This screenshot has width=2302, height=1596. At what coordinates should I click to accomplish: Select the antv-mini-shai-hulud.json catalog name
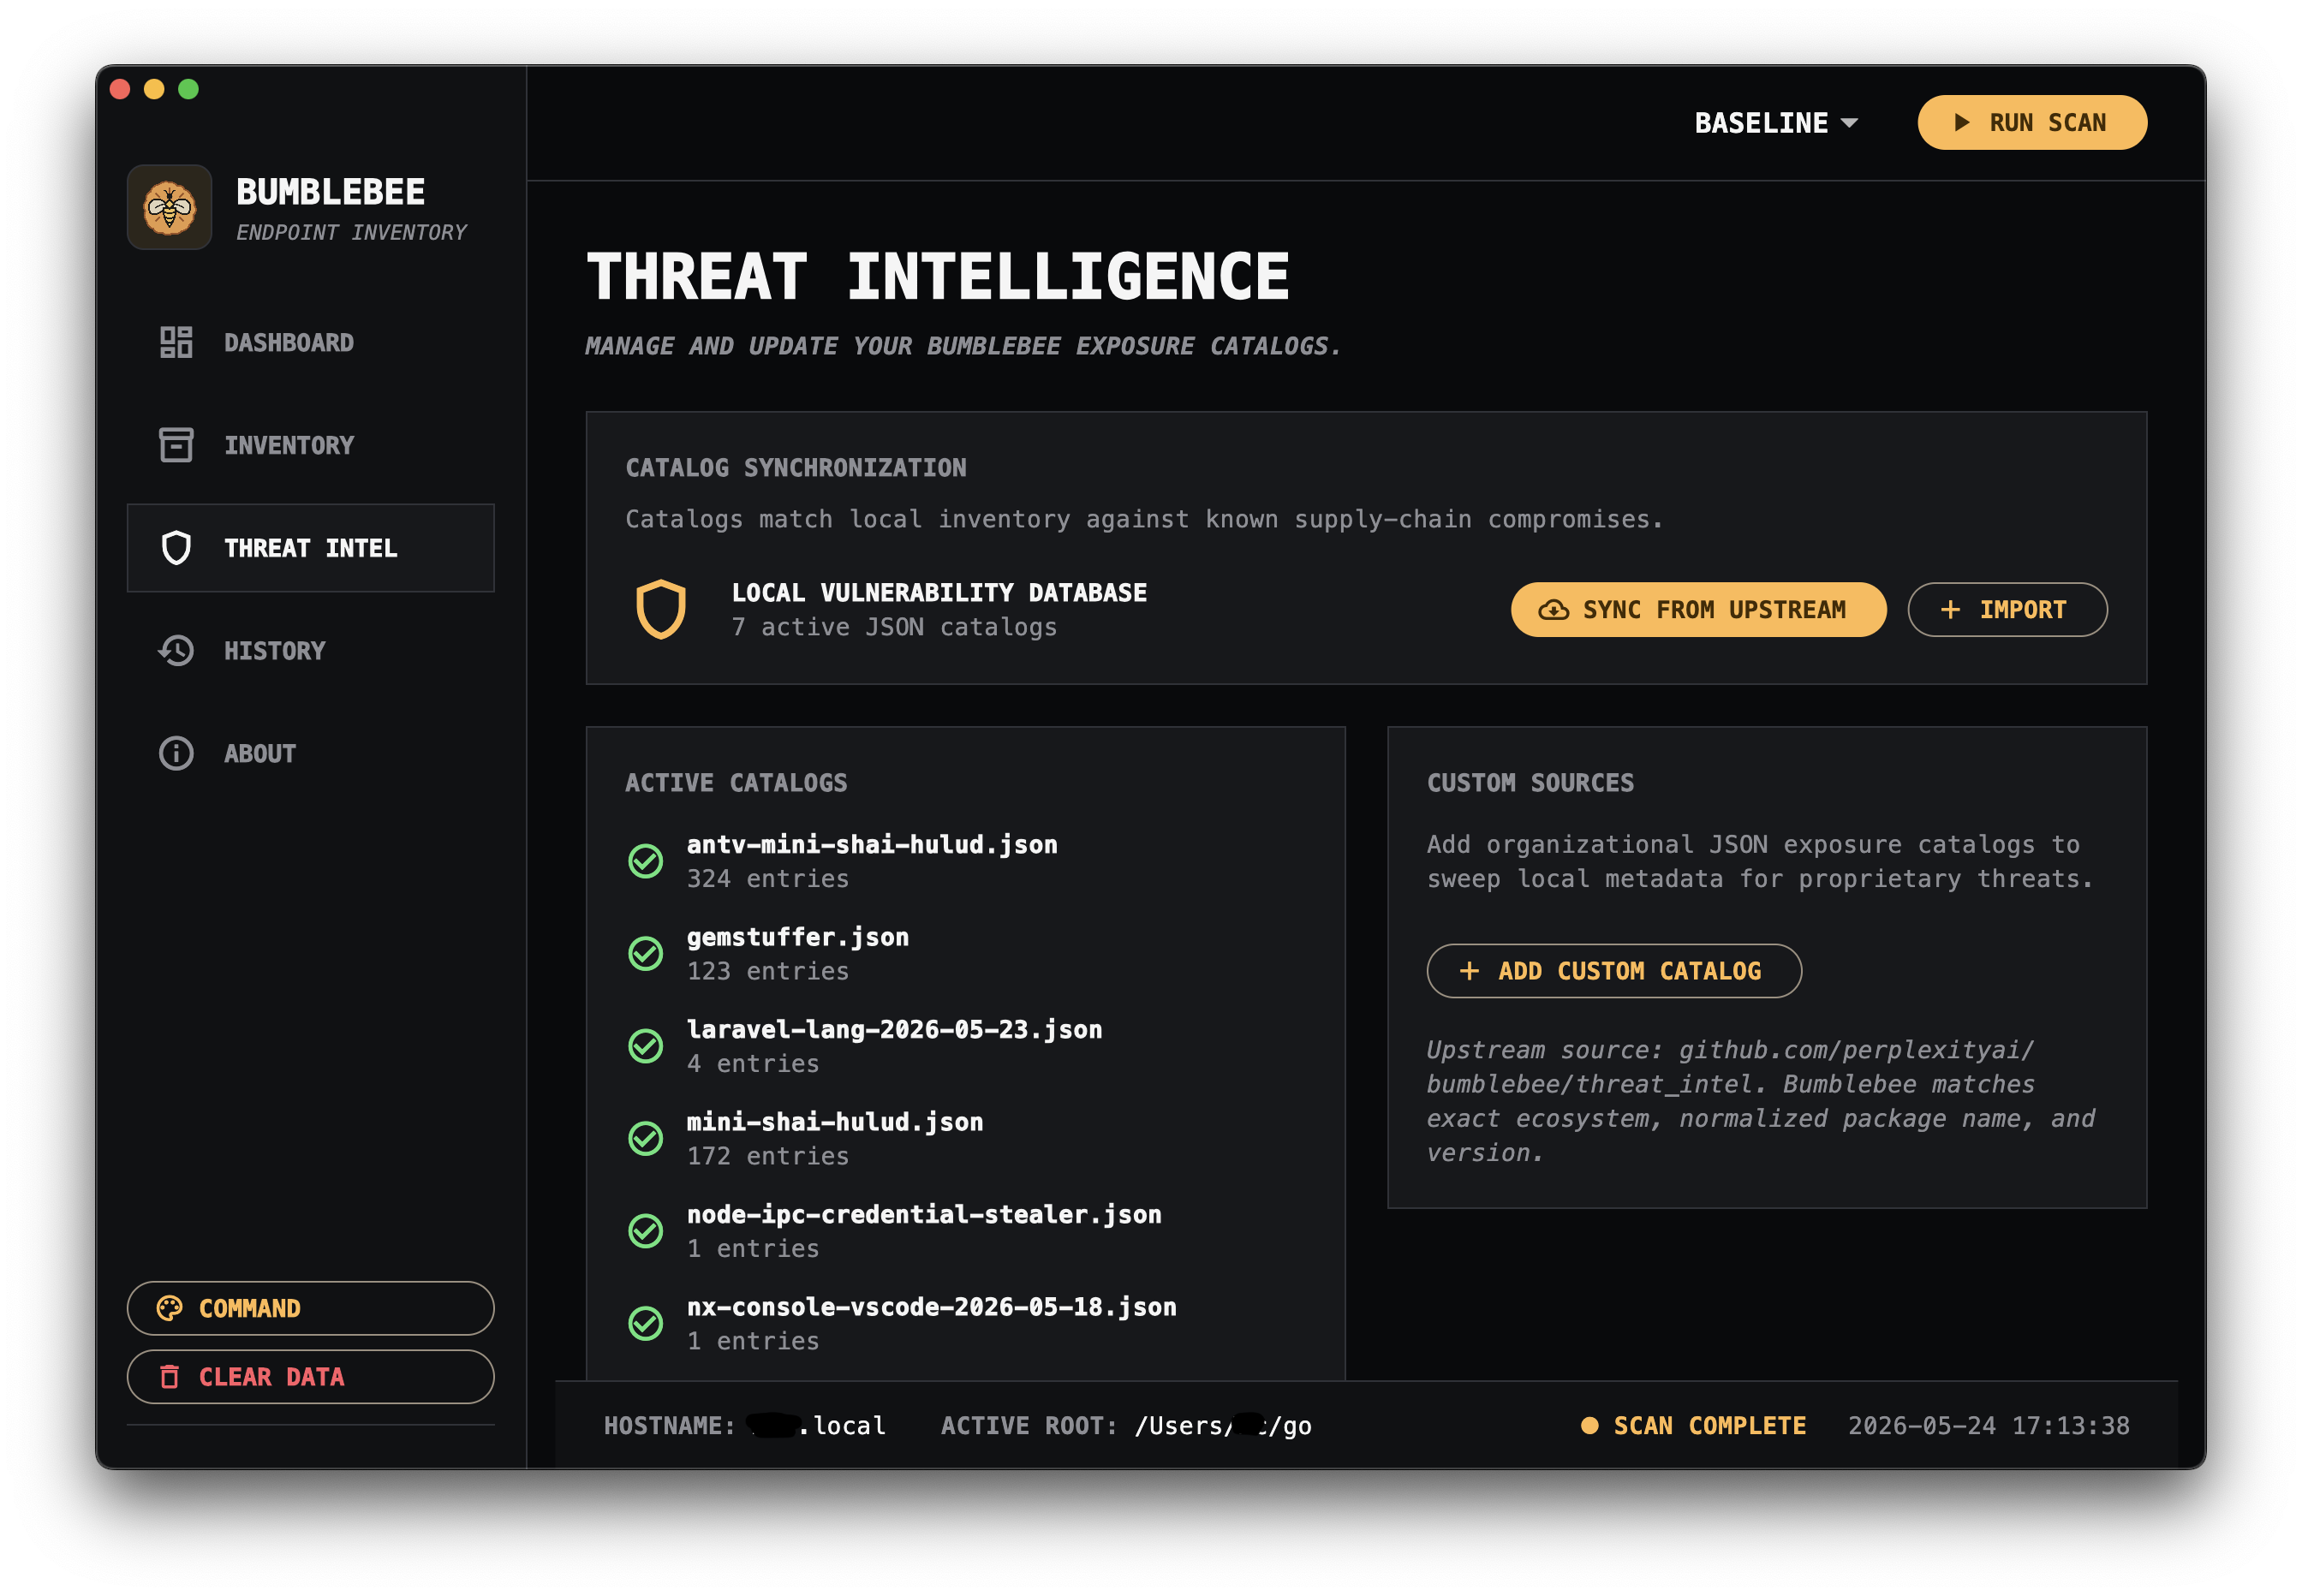pyautogui.click(x=872, y=844)
